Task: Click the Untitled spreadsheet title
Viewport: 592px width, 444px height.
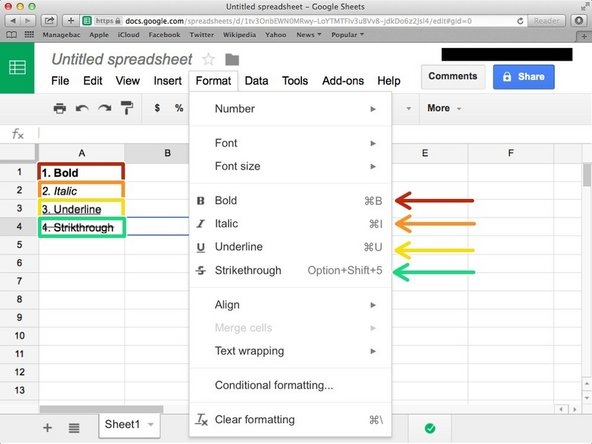Action: pyautogui.click(x=122, y=59)
